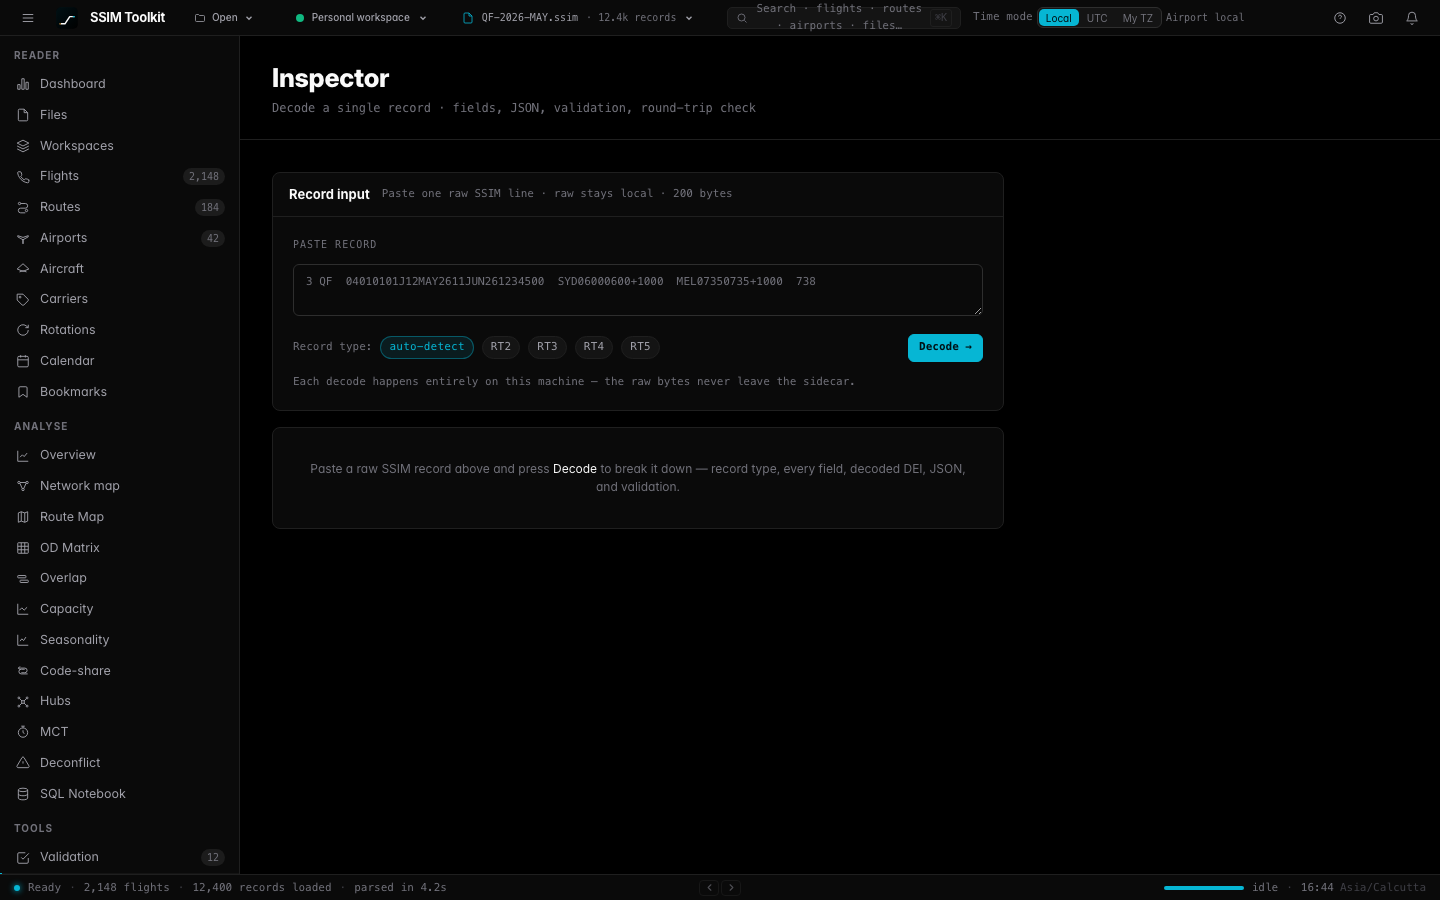Open the notifications bell
1440x900 pixels.
[1412, 18]
